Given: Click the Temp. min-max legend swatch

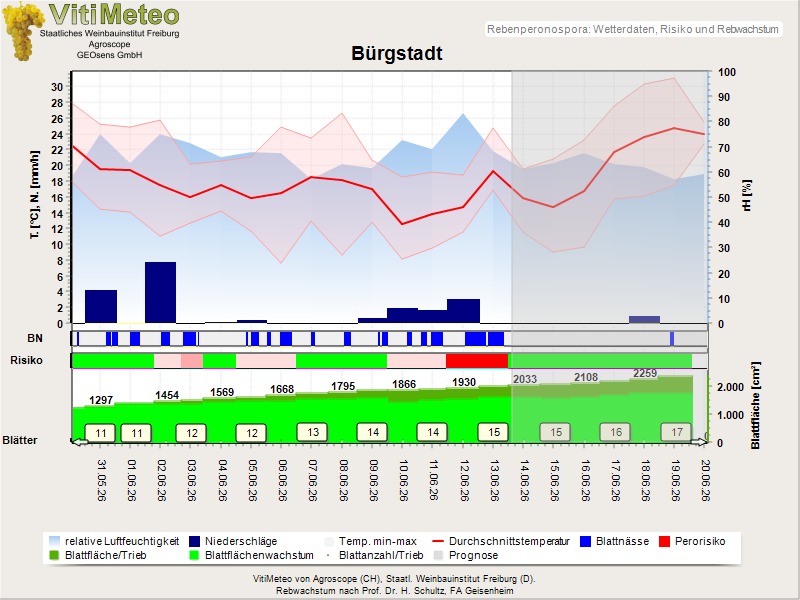Looking at the screenshot, I should (x=329, y=541).
